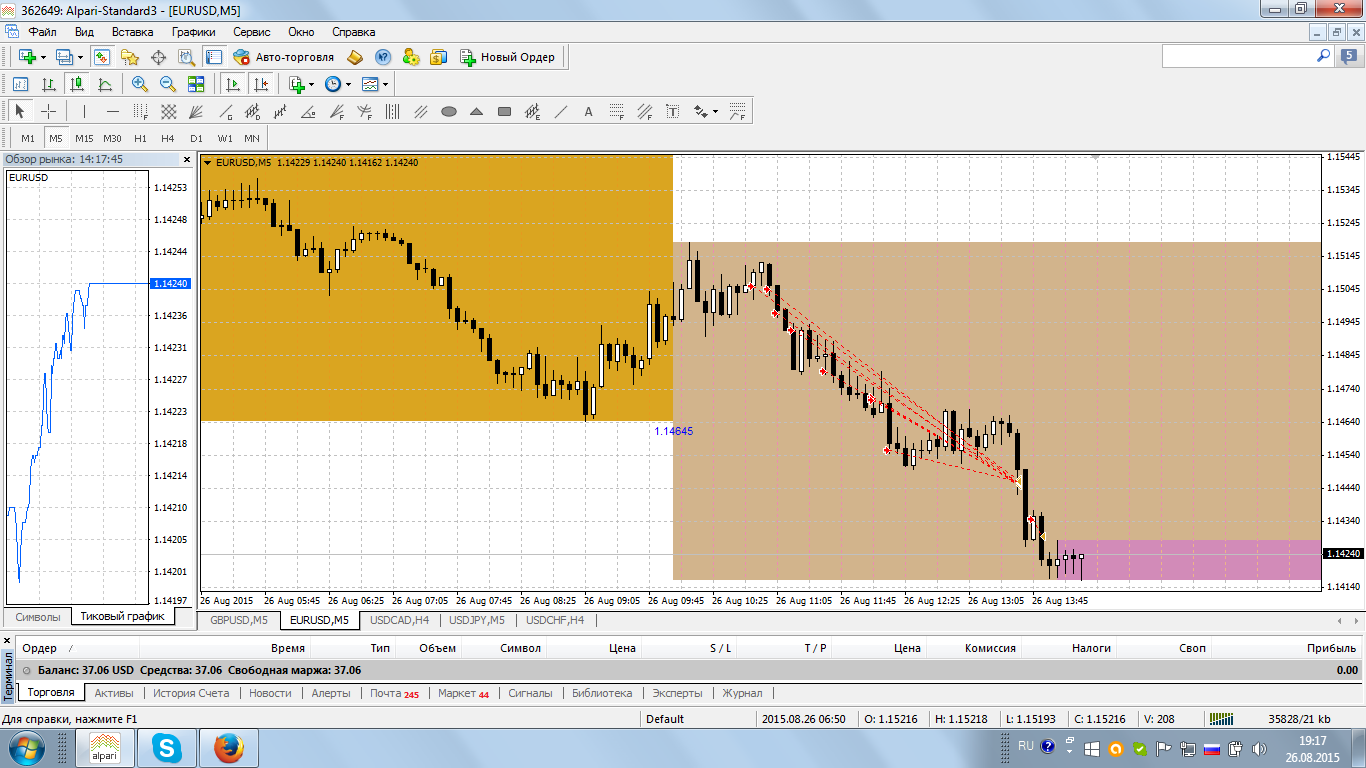This screenshot has height=768, width=1366.
Task: Zoom in on the chart
Action: (x=139, y=84)
